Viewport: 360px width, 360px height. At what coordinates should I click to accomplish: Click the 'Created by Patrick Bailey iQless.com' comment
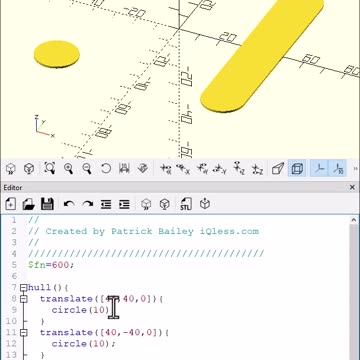(x=144, y=231)
